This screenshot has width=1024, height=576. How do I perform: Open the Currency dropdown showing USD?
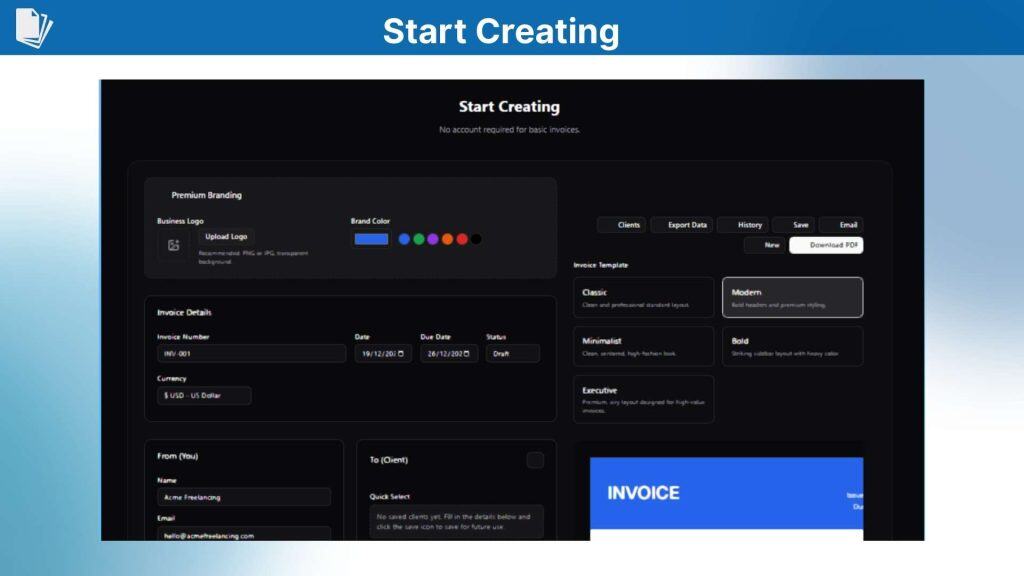[x=203, y=395]
